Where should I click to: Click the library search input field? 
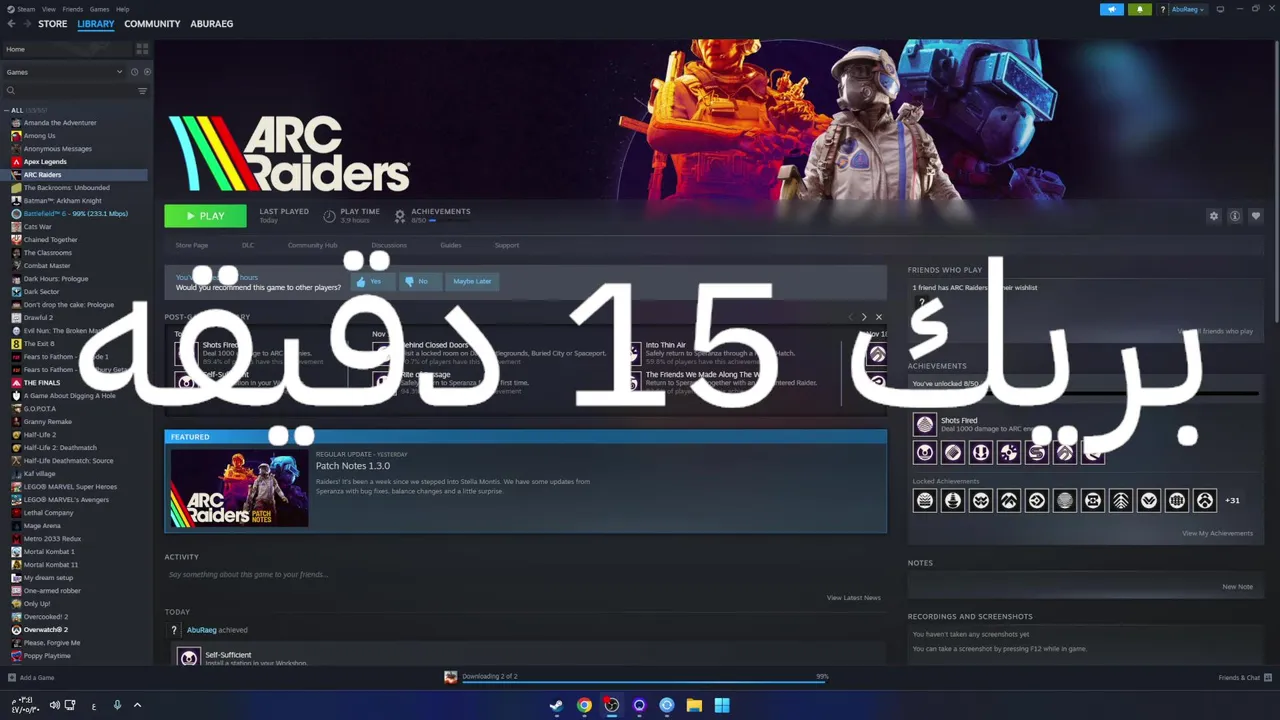[x=68, y=91]
